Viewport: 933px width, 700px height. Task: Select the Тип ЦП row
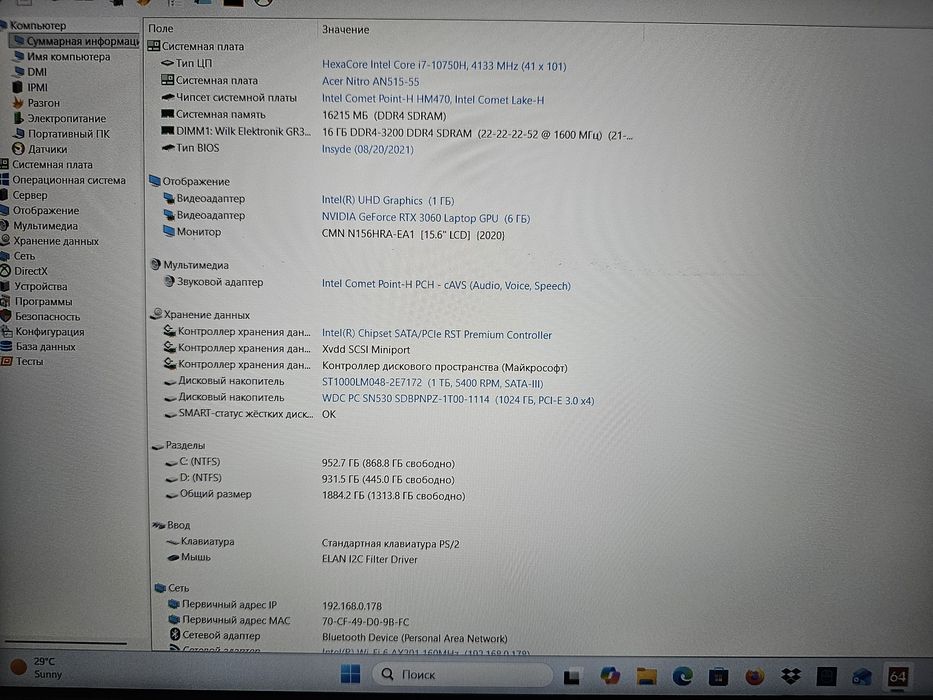(x=363, y=64)
